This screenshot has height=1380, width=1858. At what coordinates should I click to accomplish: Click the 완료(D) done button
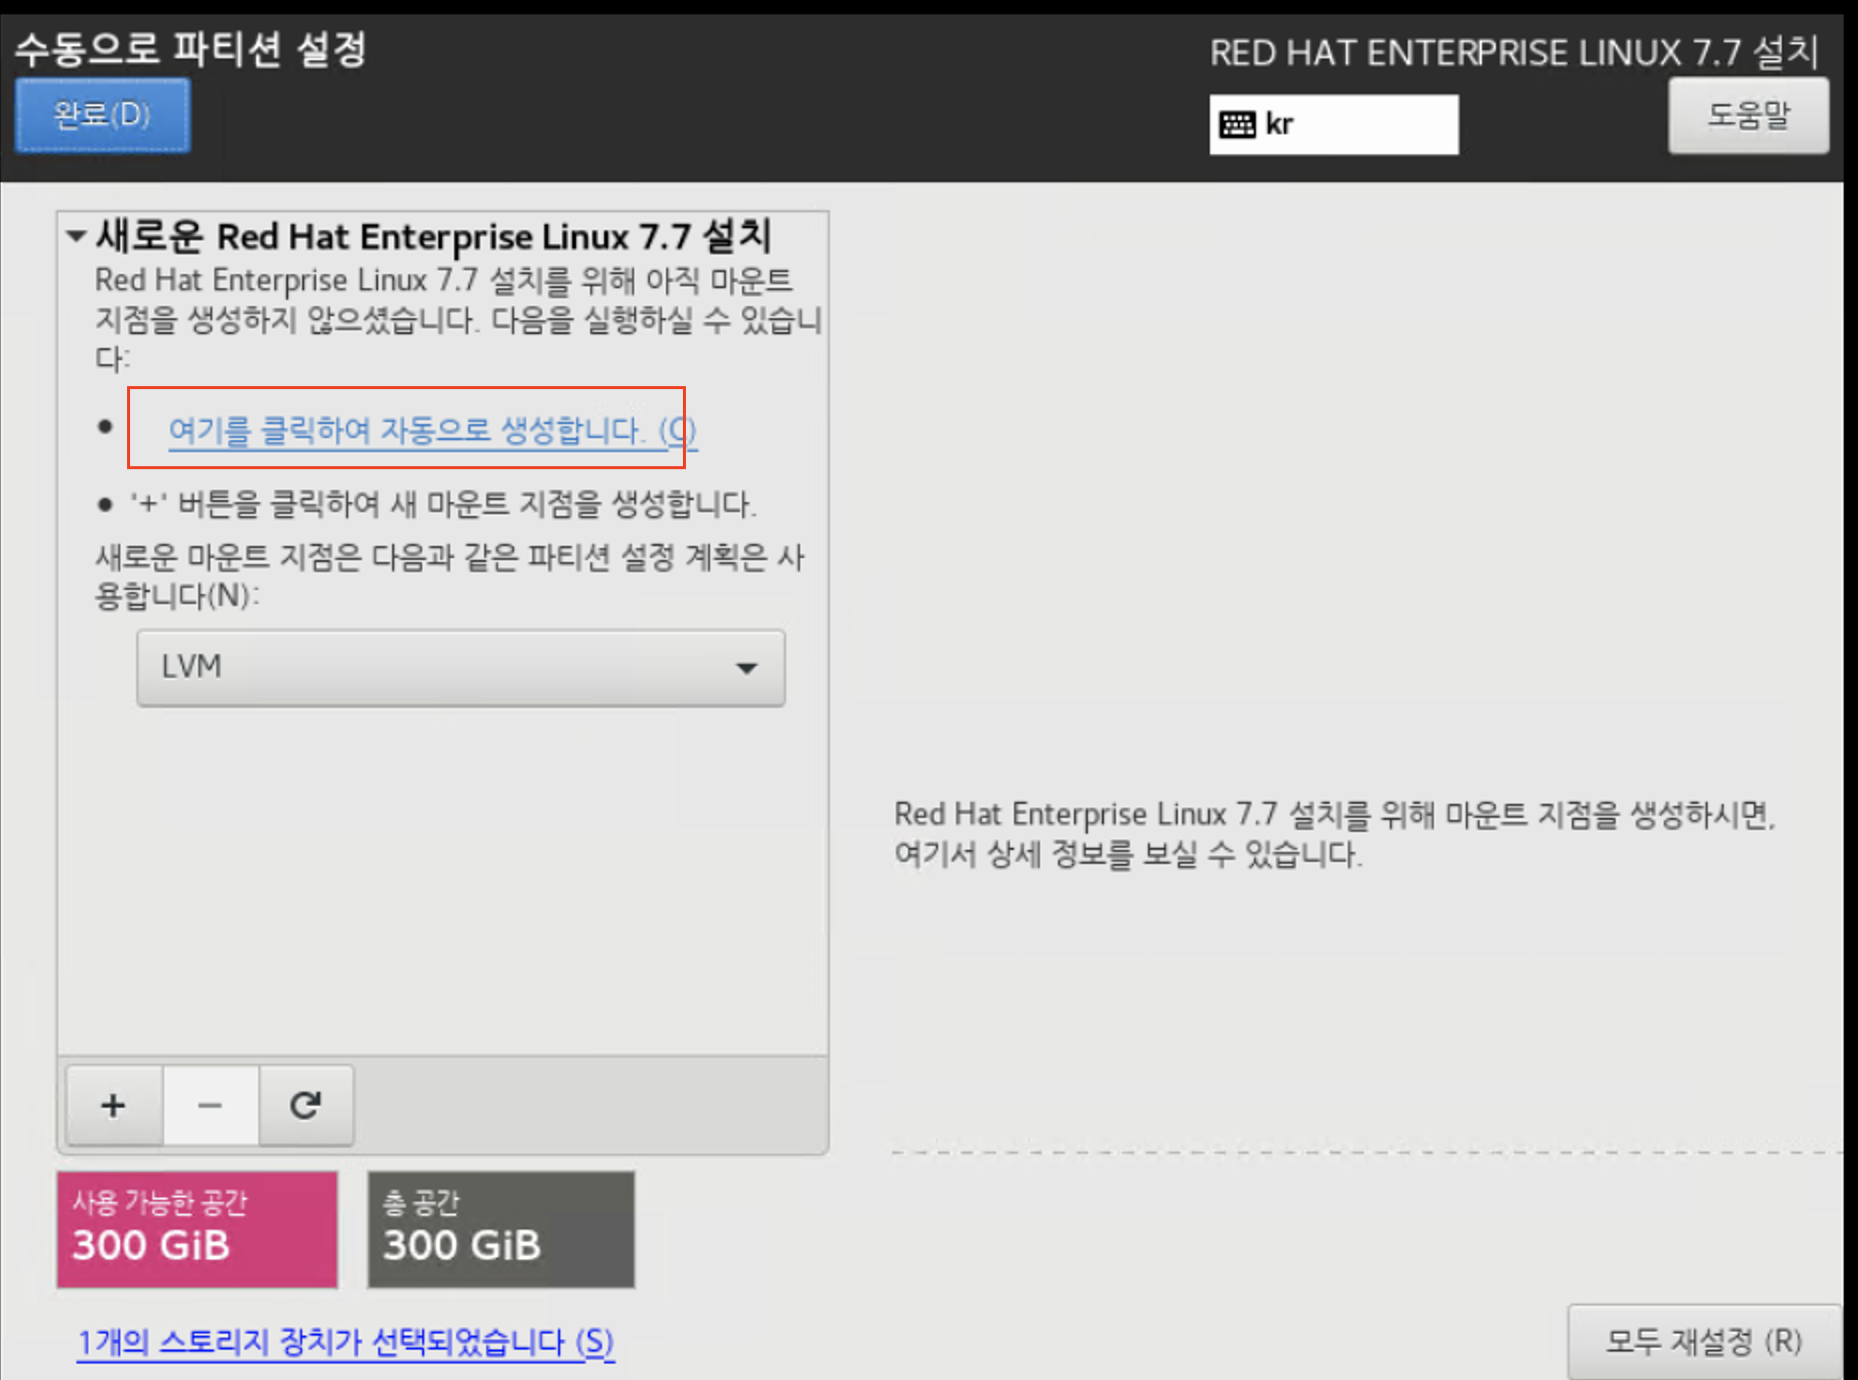[102, 115]
